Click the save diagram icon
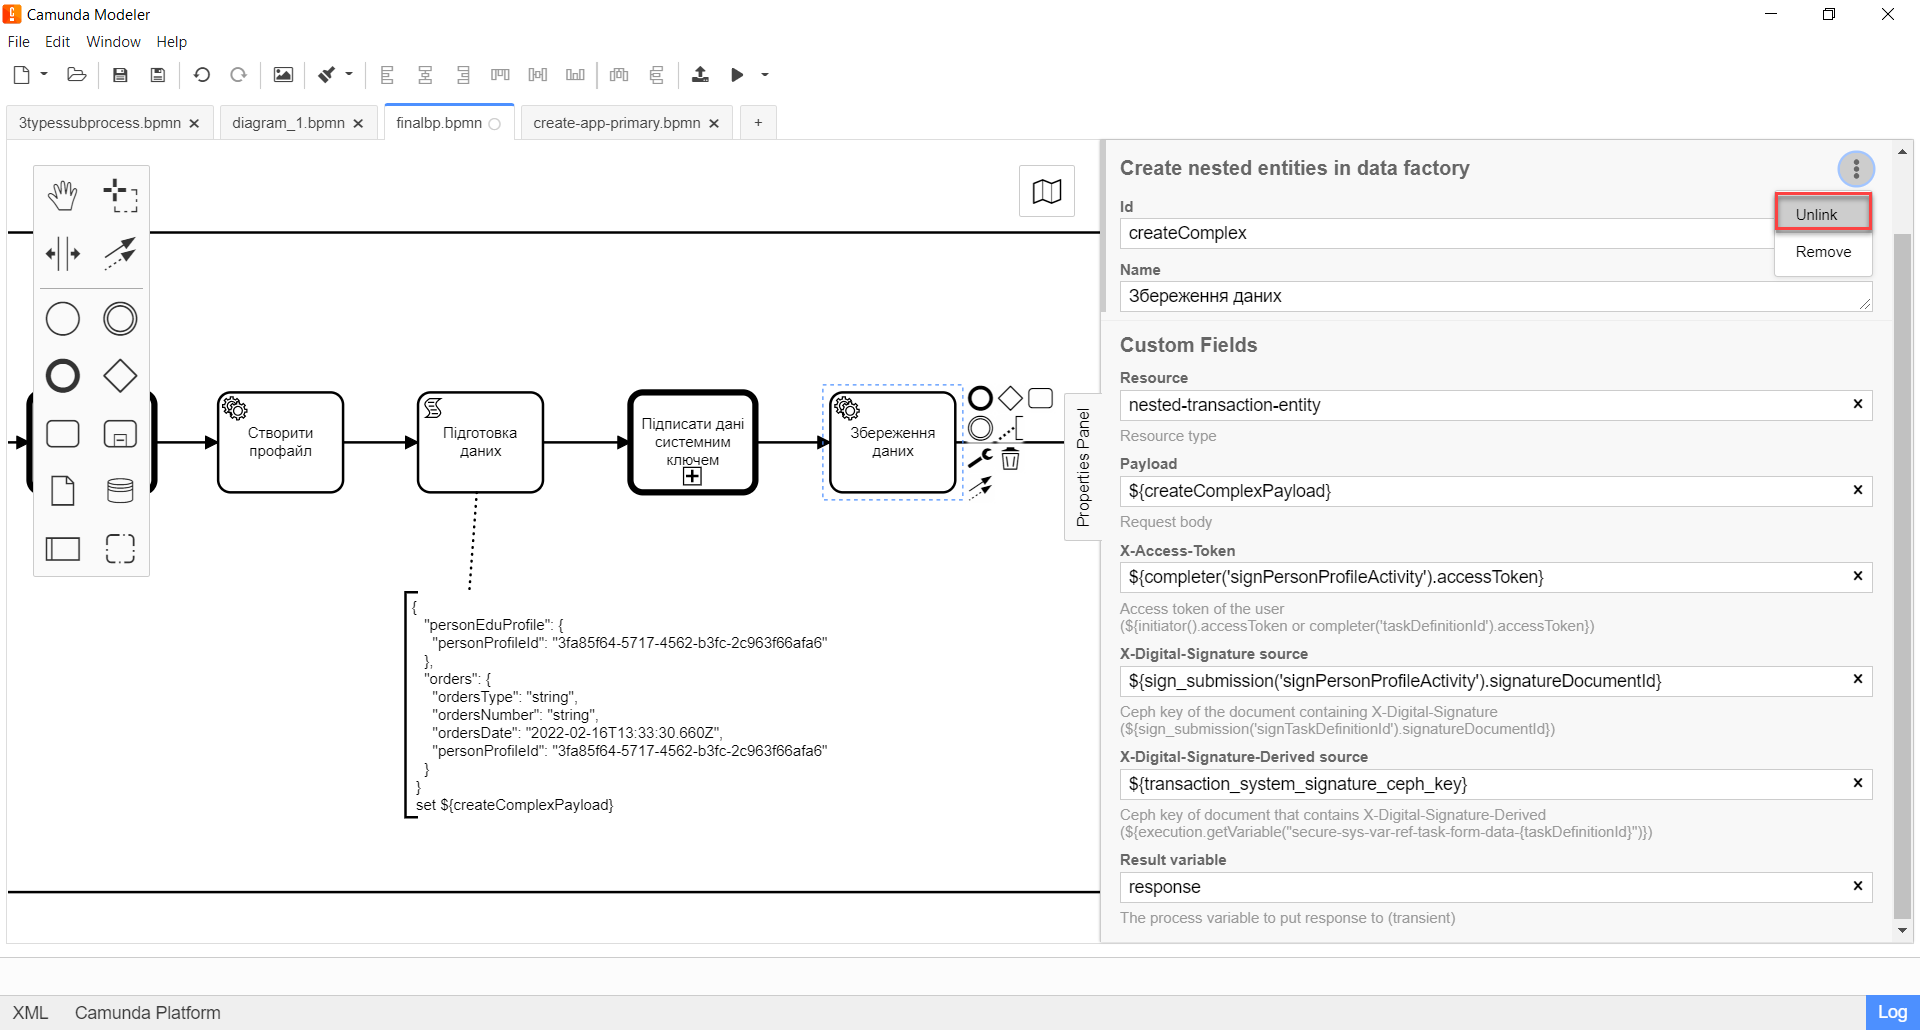 120,75
